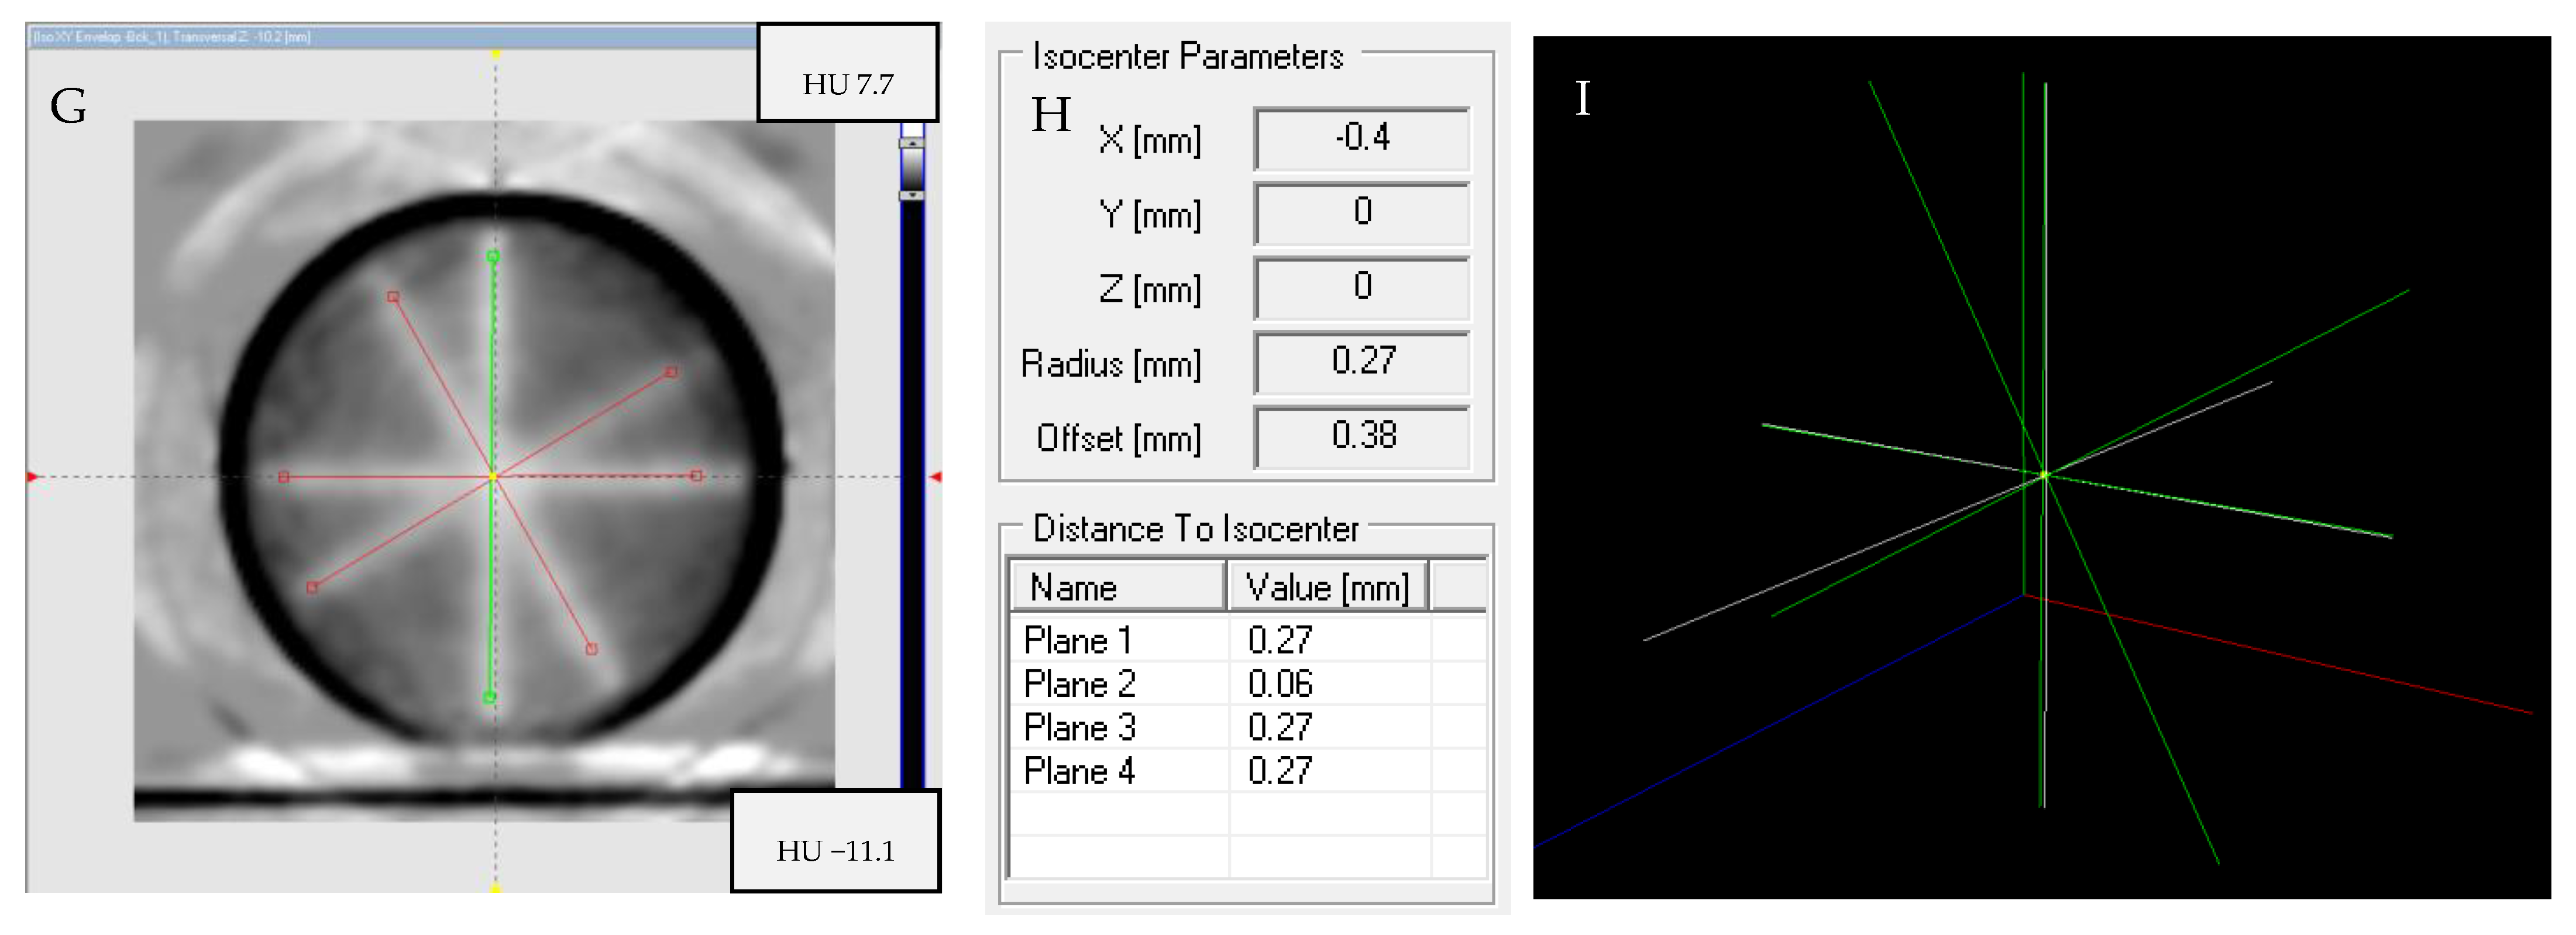This screenshot has width=2576, height=935.
Task: Click the Value [mm] column header
Action: coord(1327,587)
